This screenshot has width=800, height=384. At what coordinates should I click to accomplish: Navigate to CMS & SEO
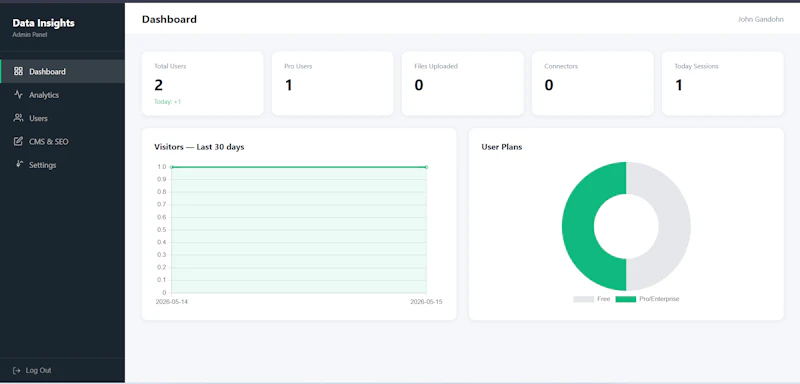pyautogui.click(x=62, y=142)
